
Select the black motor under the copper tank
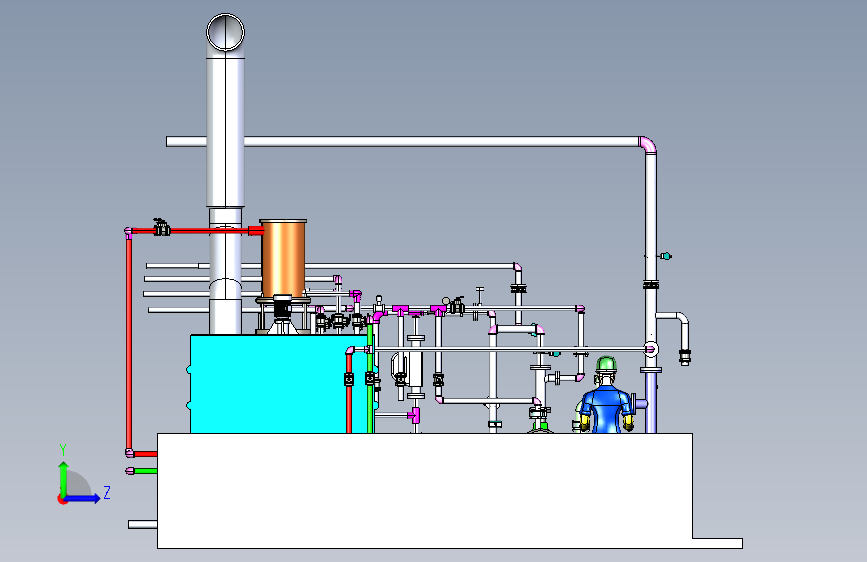click(x=282, y=308)
